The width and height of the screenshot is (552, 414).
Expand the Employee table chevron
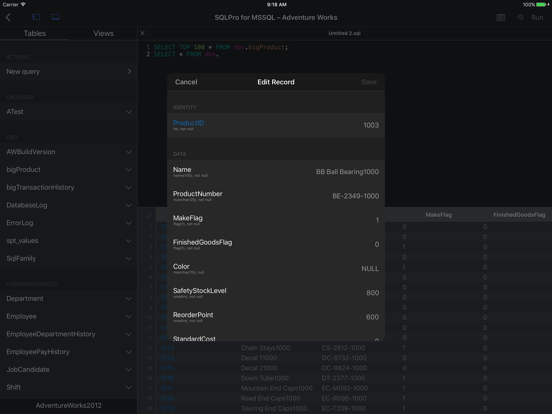(128, 316)
